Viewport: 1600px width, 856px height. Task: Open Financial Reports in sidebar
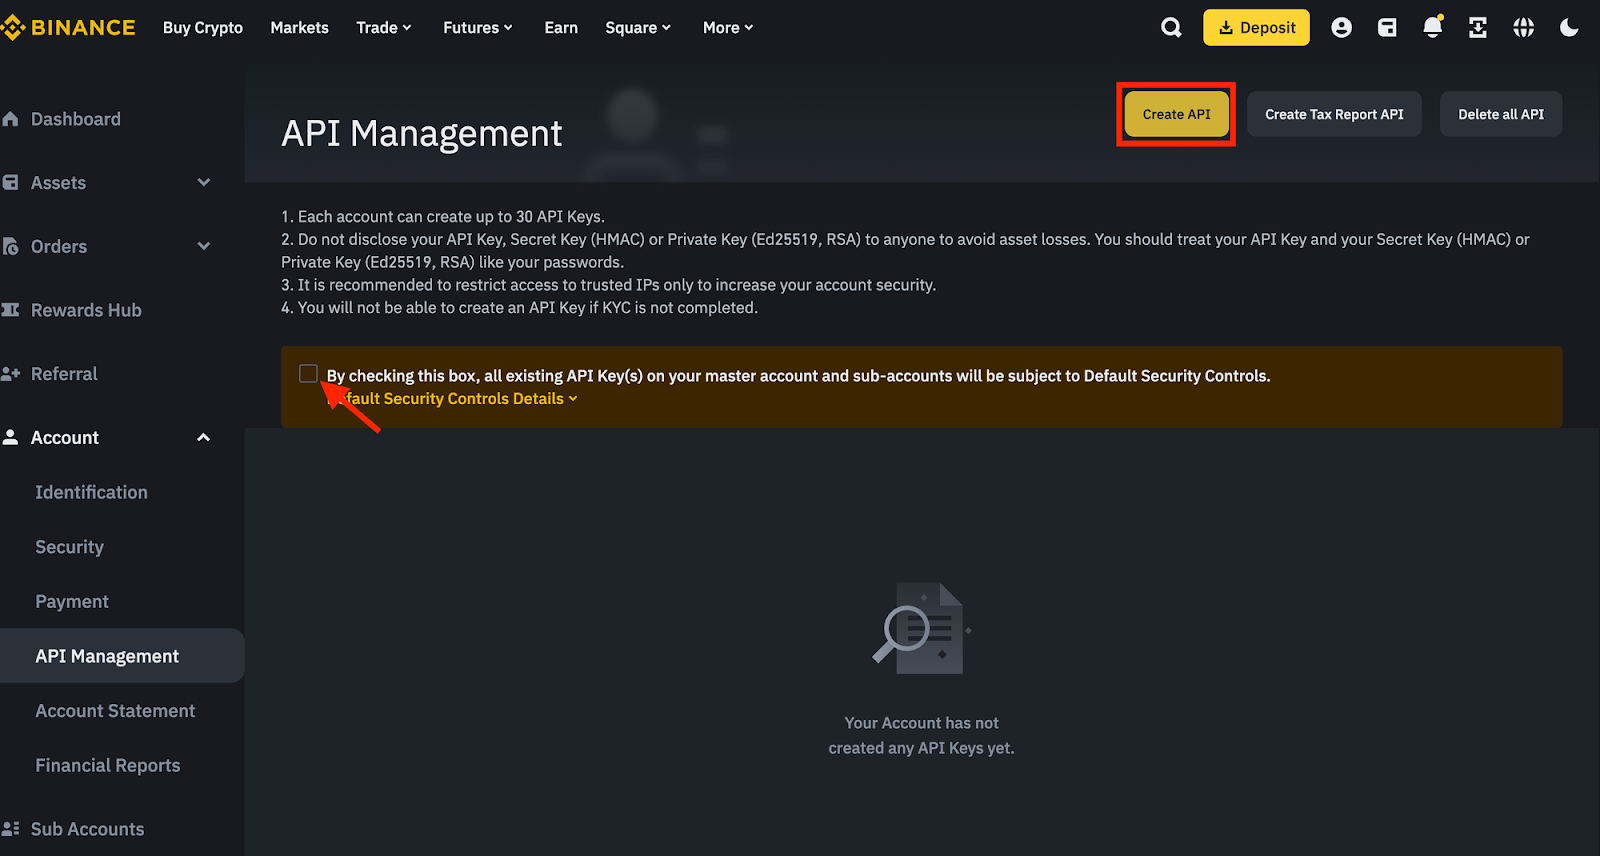click(x=108, y=765)
